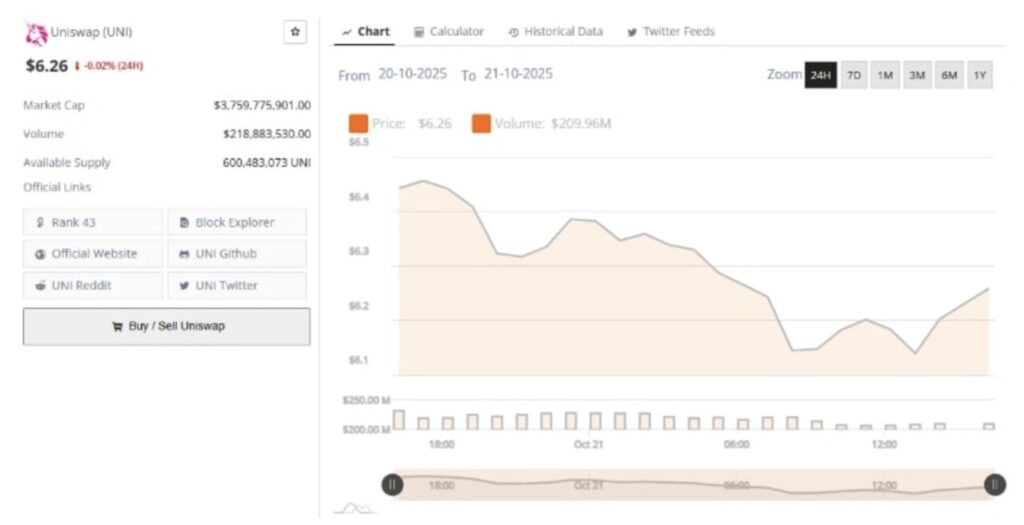
Task: Click the star favorite icon
Action: pos(294,32)
